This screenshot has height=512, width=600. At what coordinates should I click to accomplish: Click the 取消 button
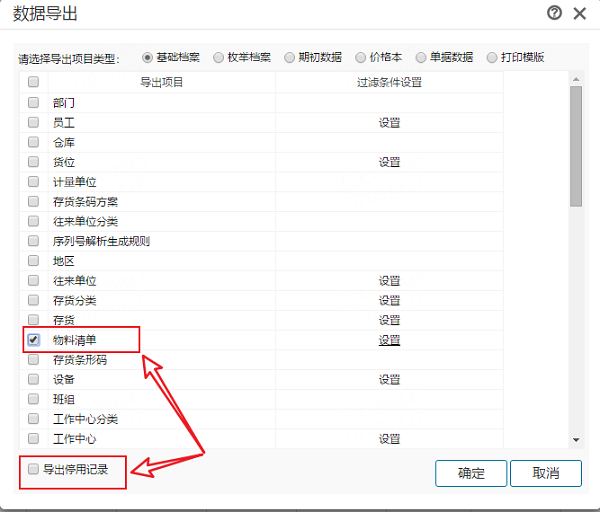click(546, 473)
